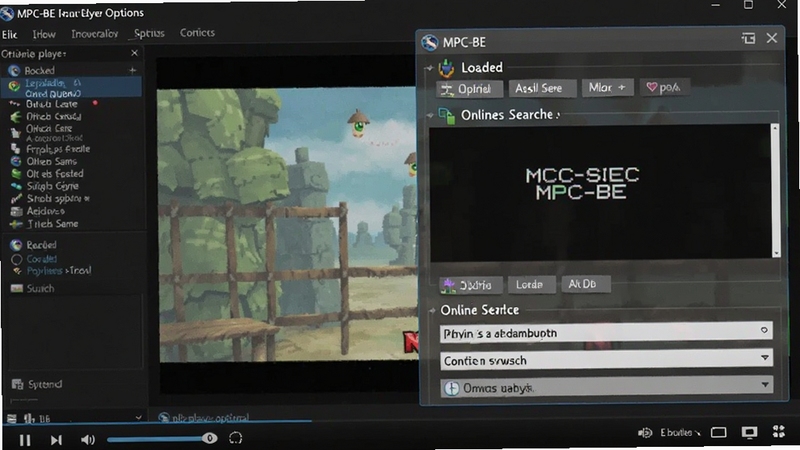This screenshot has width=800, height=450.
Task: Open the Inoveraloy menu
Action: 94,34
